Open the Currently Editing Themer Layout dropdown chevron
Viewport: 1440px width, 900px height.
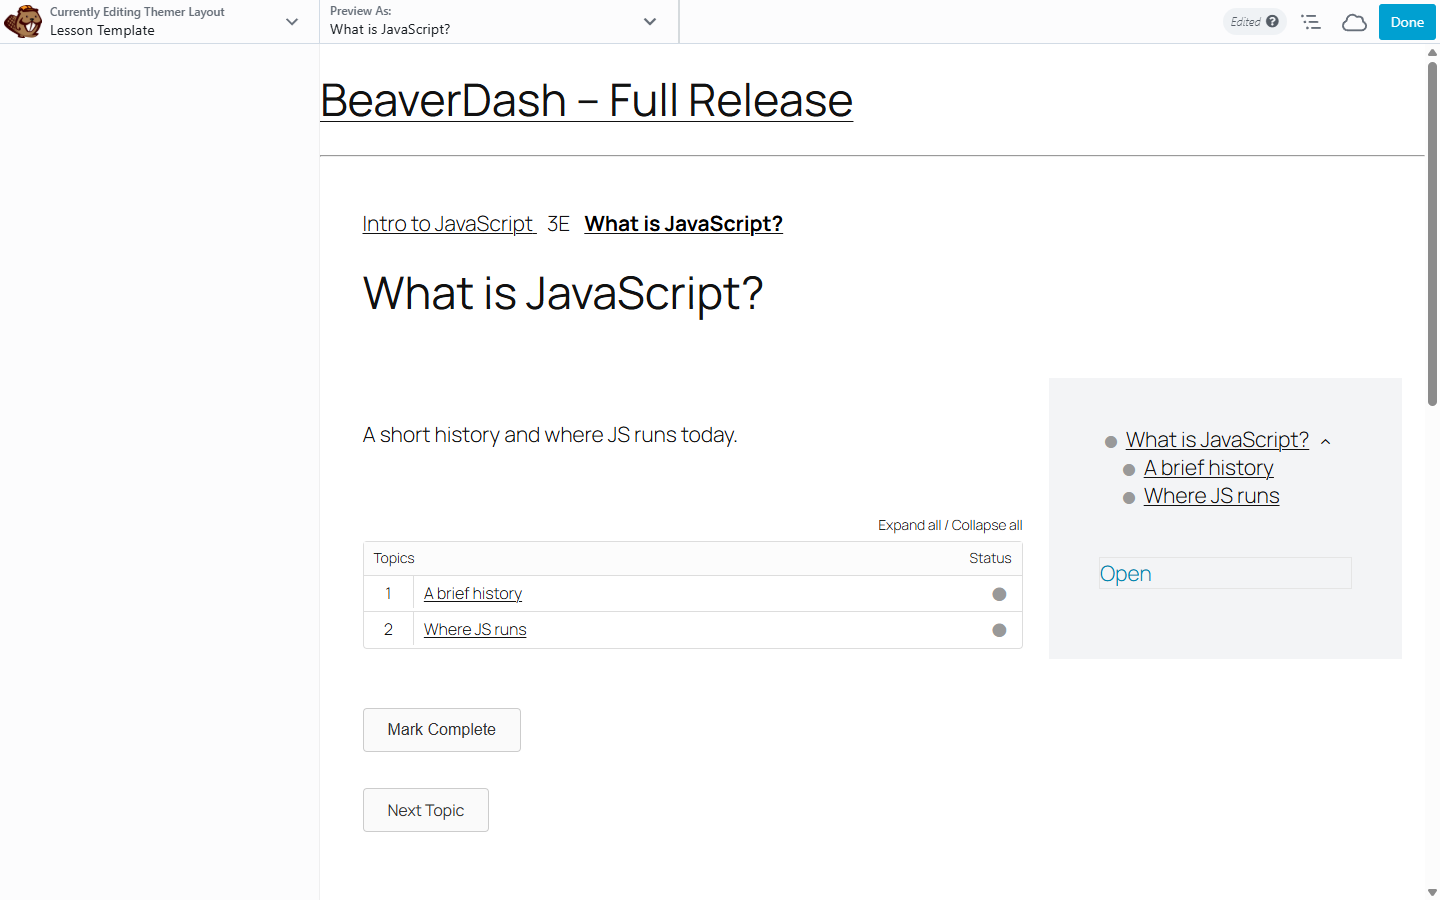tap(292, 21)
